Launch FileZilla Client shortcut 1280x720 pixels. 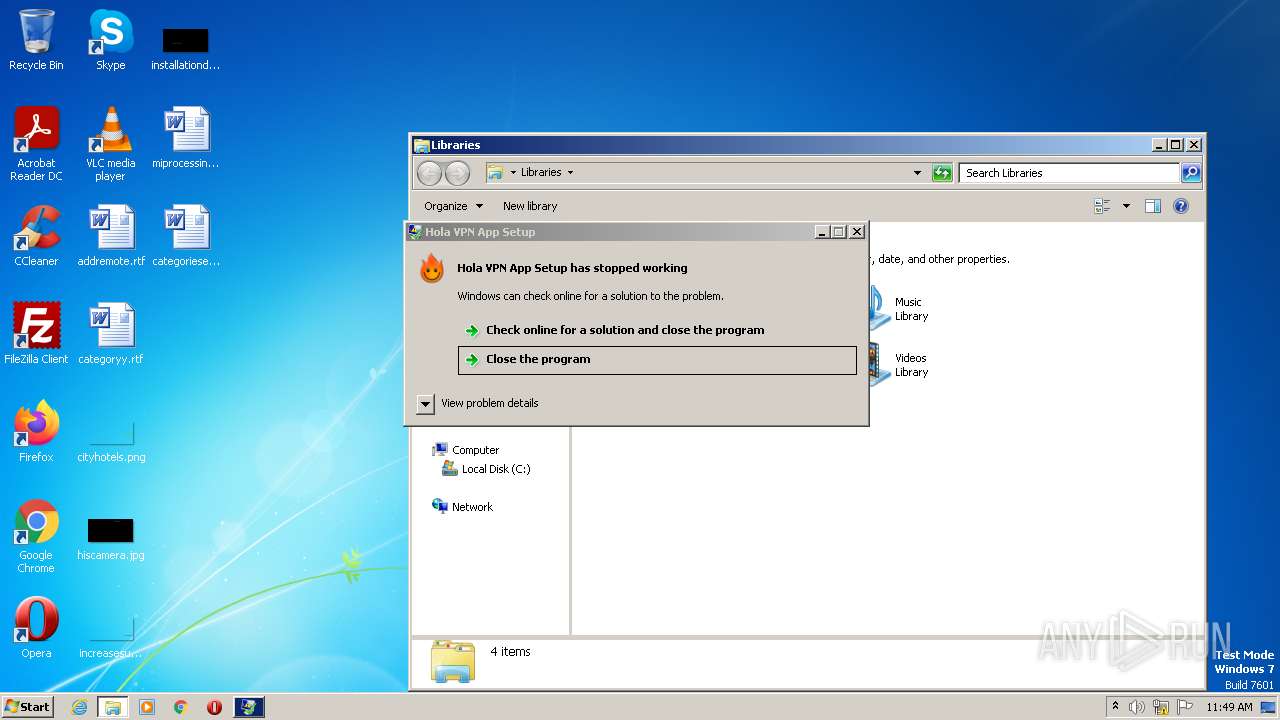pyautogui.click(x=36, y=333)
